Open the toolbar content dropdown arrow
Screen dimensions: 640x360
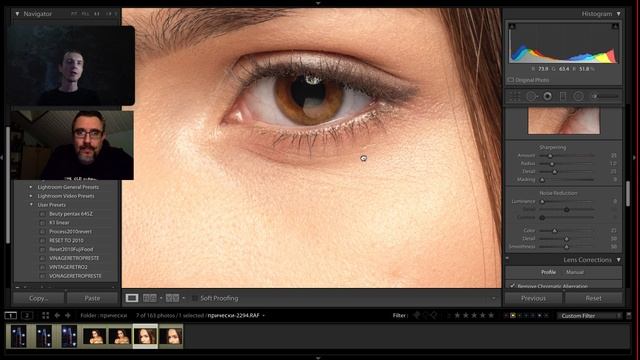(494, 298)
